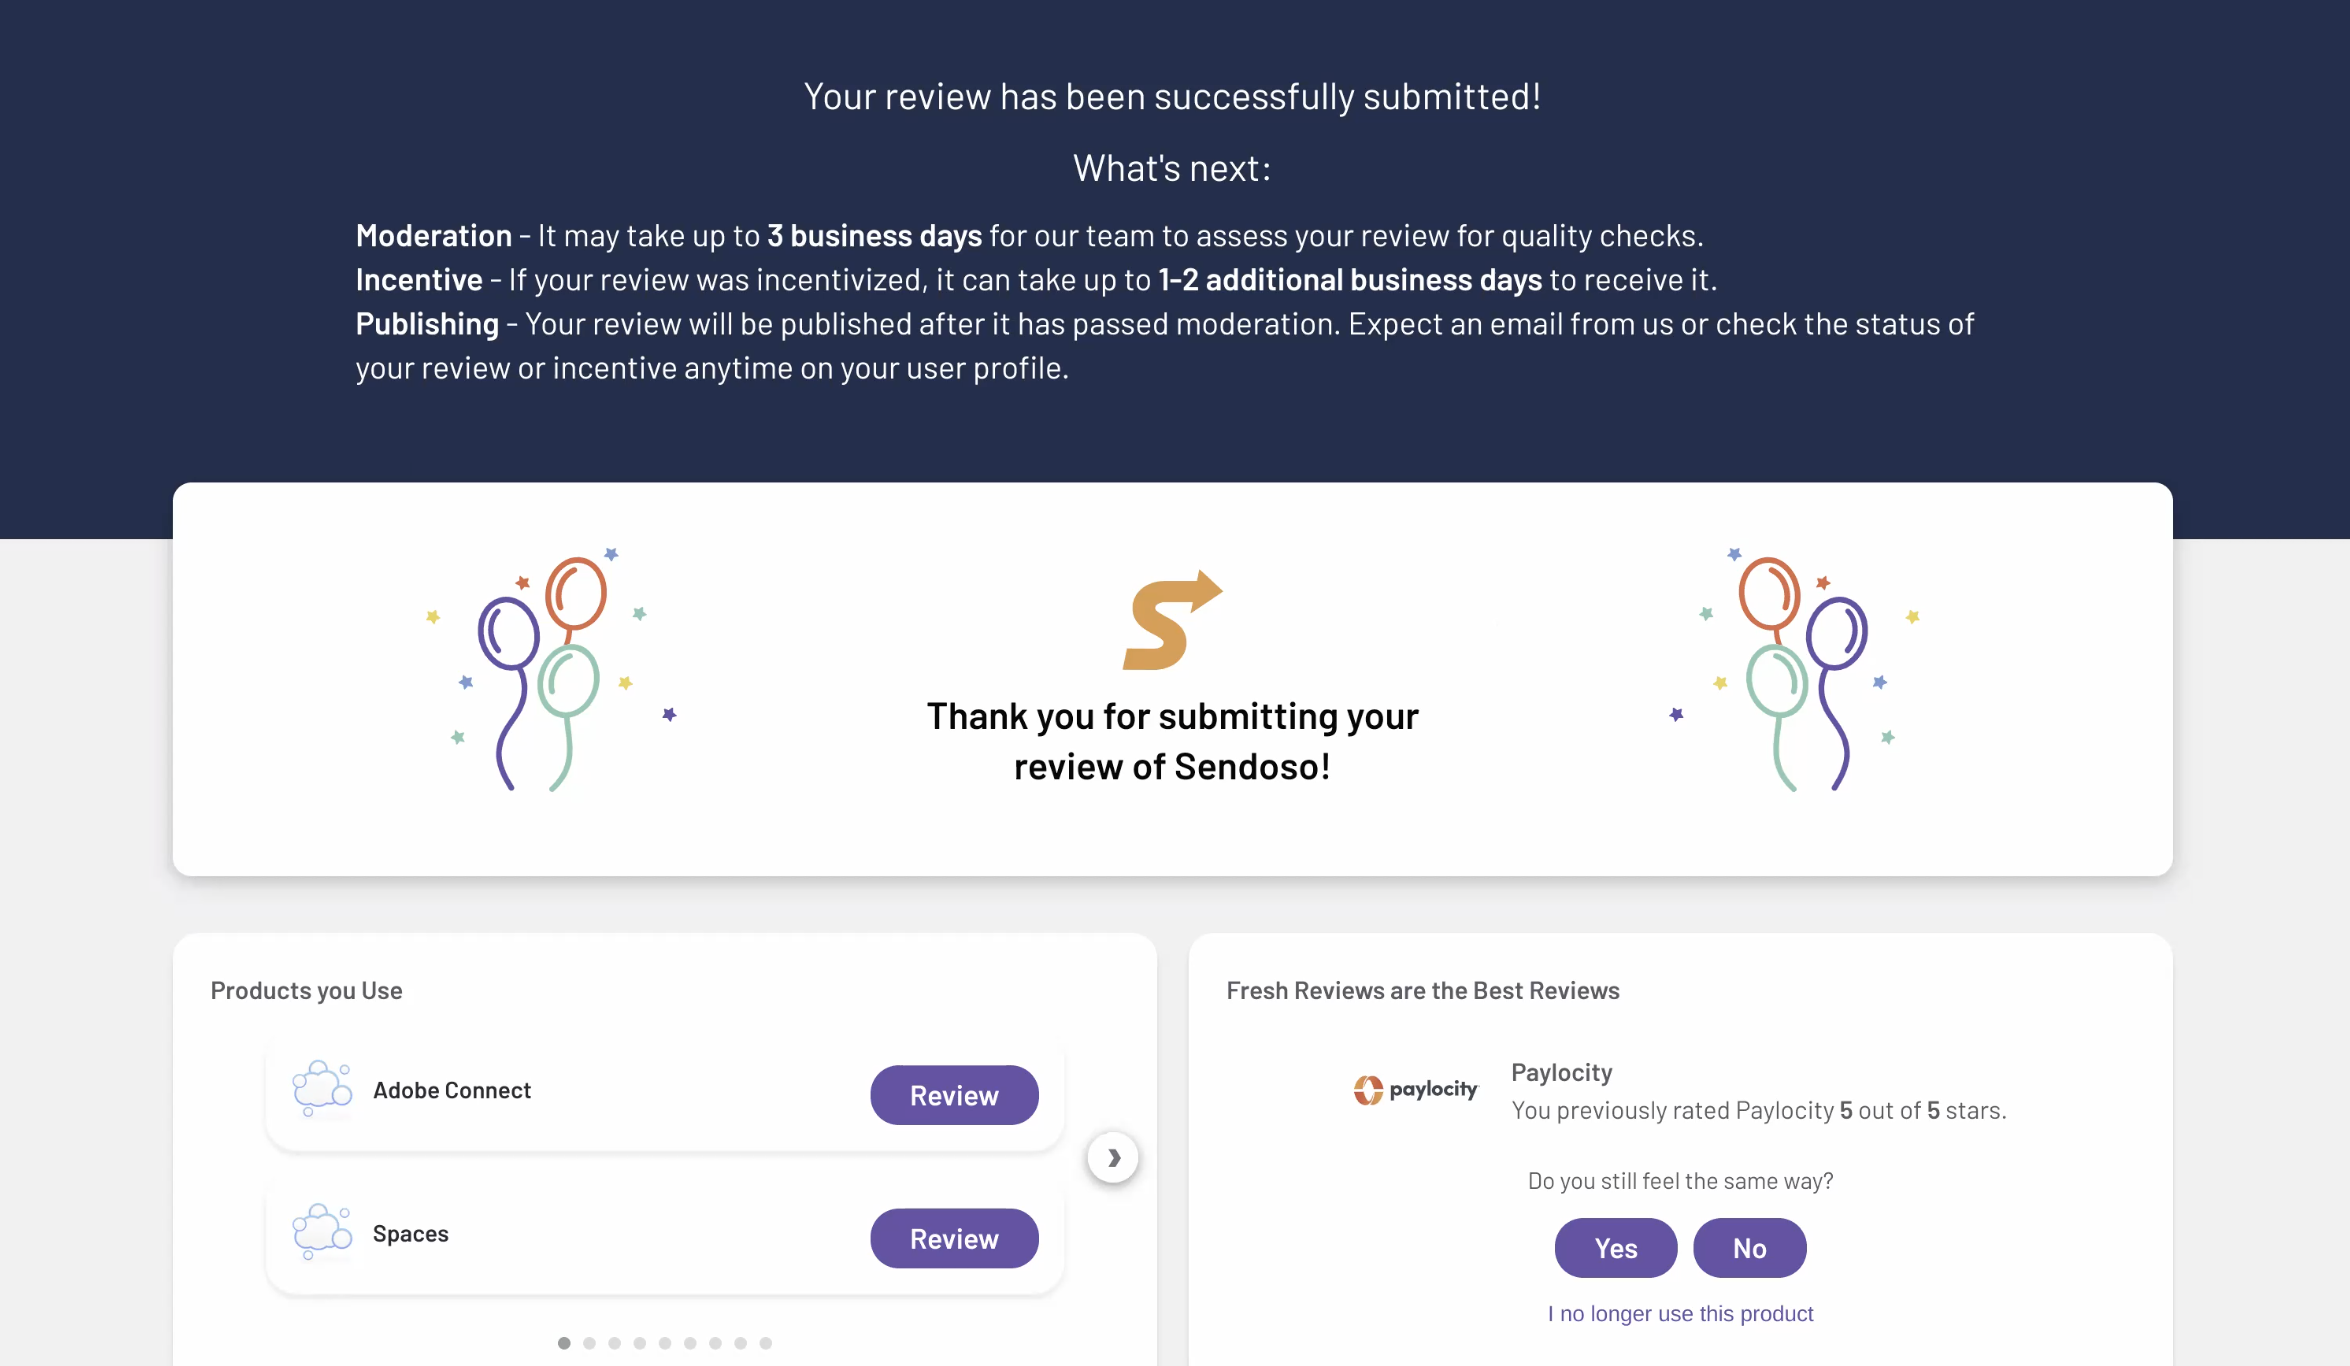Jump to the second carousel pagination dot
This screenshot has width=2350, height=1366.
(589, 1343)
